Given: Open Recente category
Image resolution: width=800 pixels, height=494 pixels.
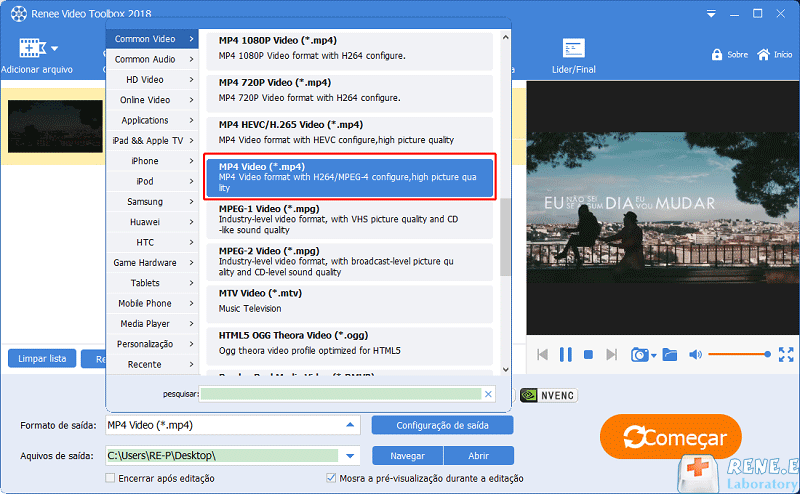Looking at the screenshot, I should click(x=152, y=364).
